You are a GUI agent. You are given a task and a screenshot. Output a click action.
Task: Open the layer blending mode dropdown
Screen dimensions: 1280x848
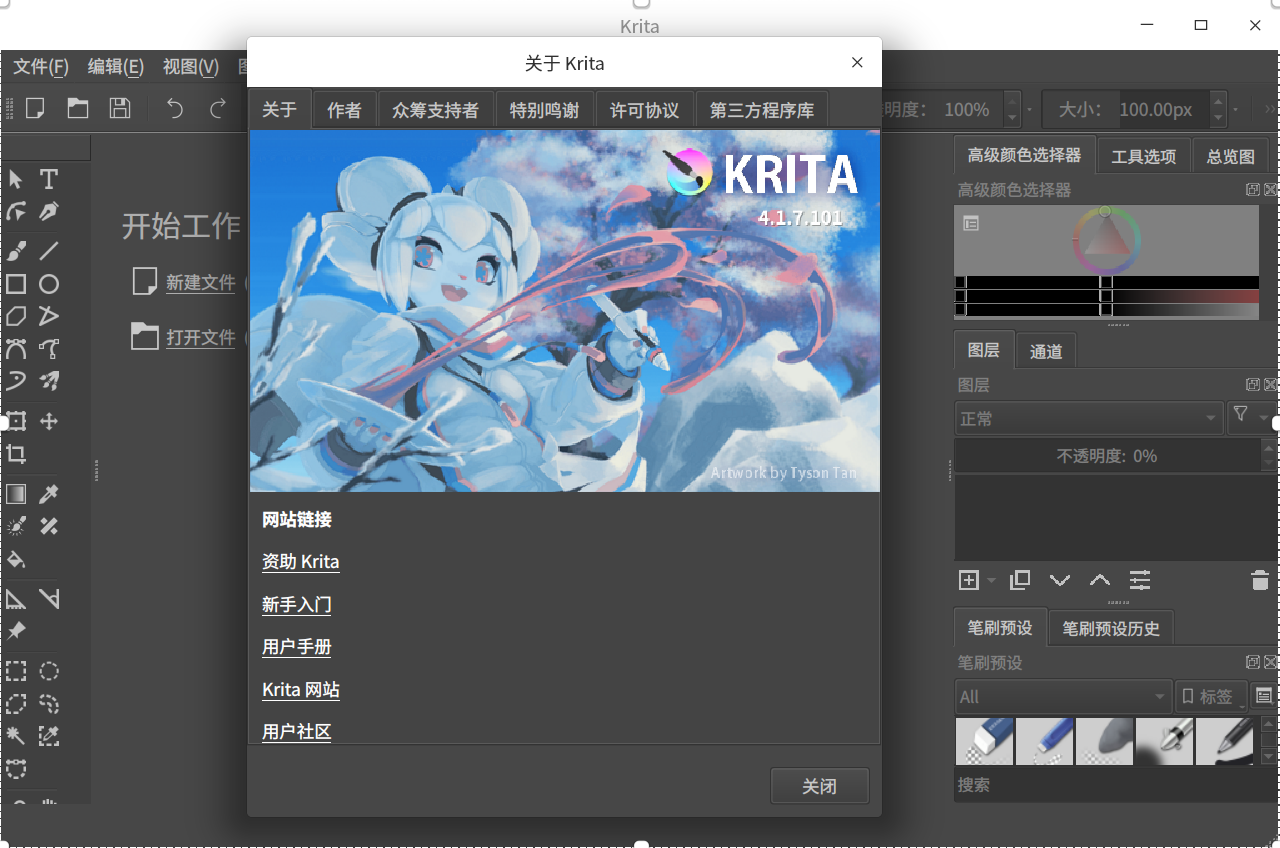(1088, 418)
